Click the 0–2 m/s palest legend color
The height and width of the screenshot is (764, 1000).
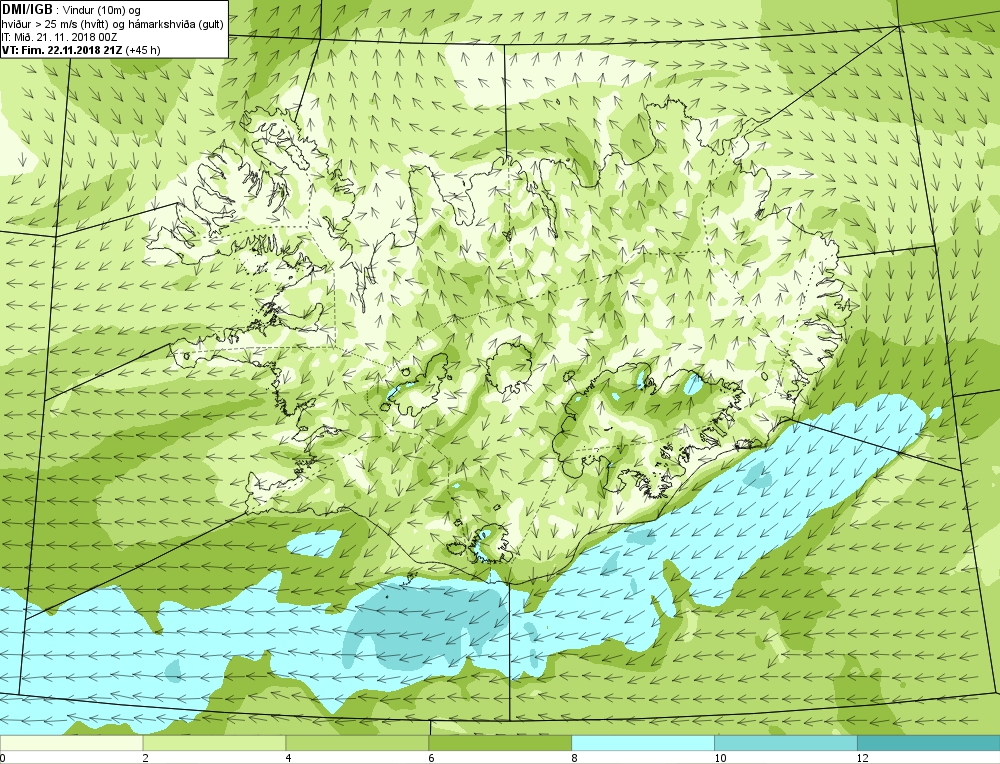pos(71,743)
